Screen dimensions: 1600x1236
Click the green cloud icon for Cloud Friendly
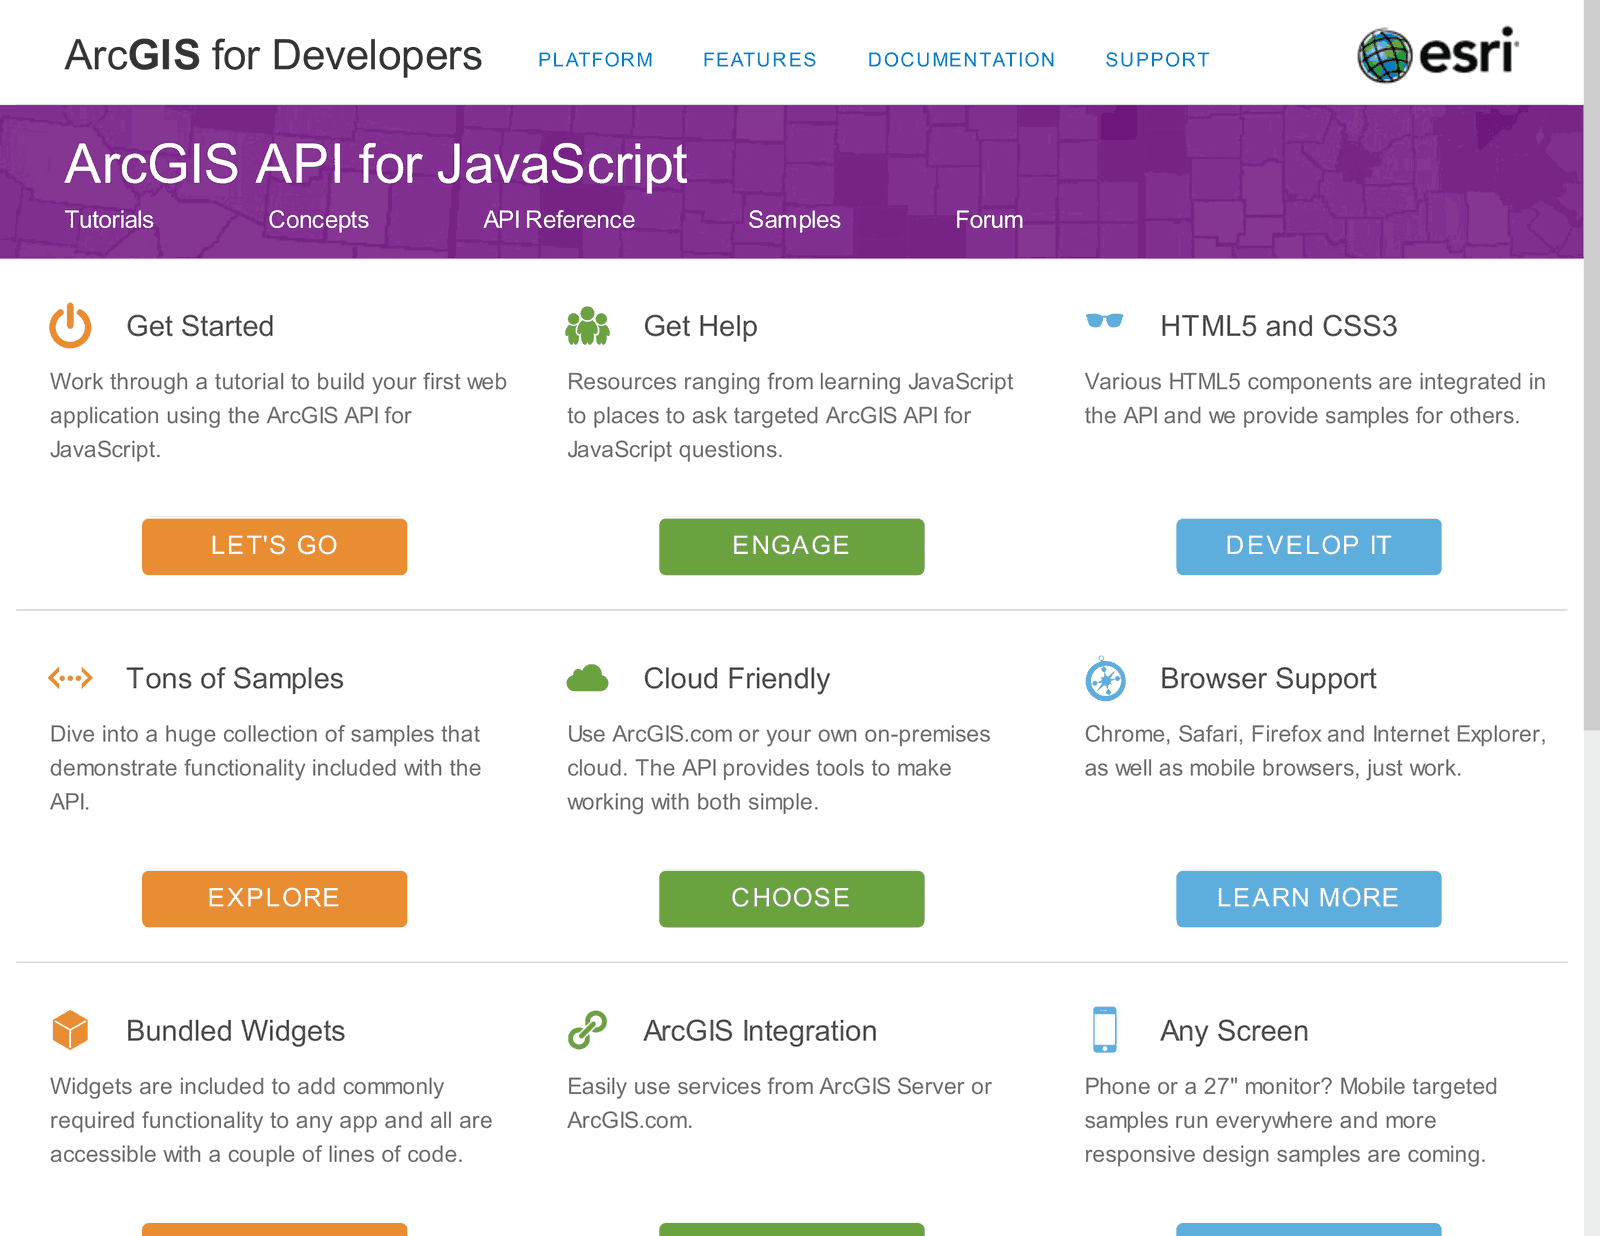587,679
